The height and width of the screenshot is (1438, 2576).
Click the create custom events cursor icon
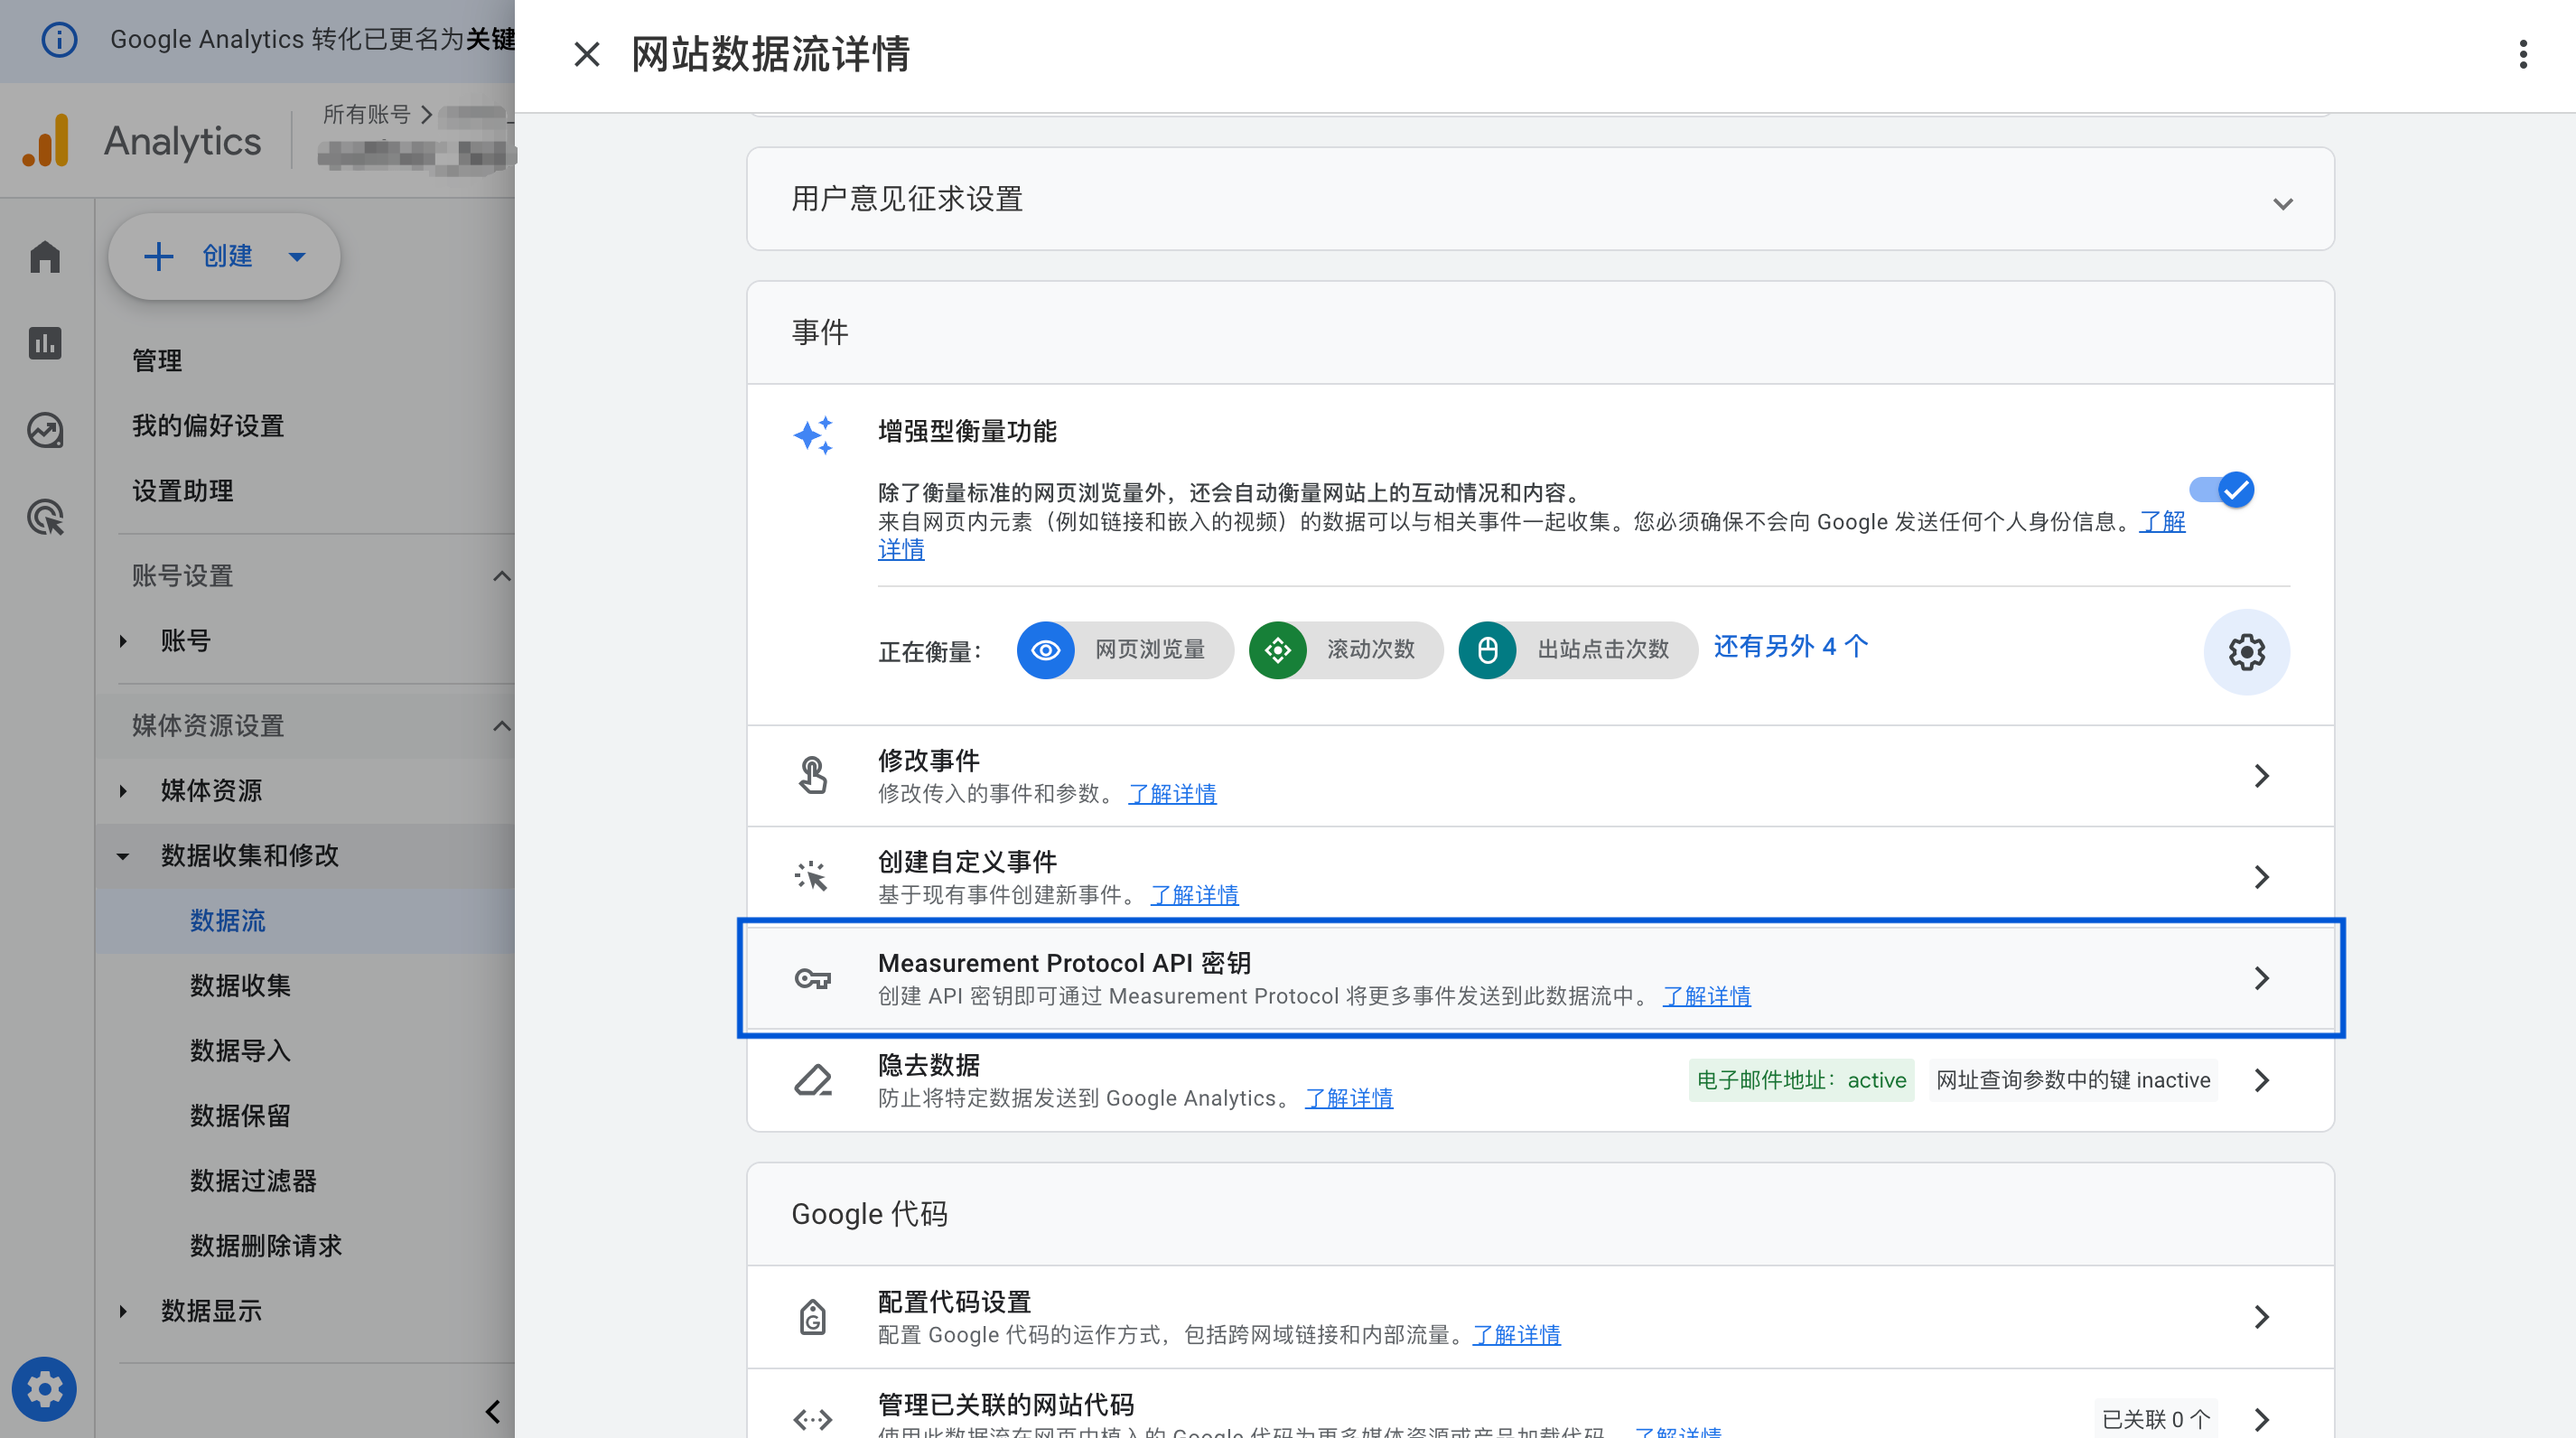click(811, 876)
